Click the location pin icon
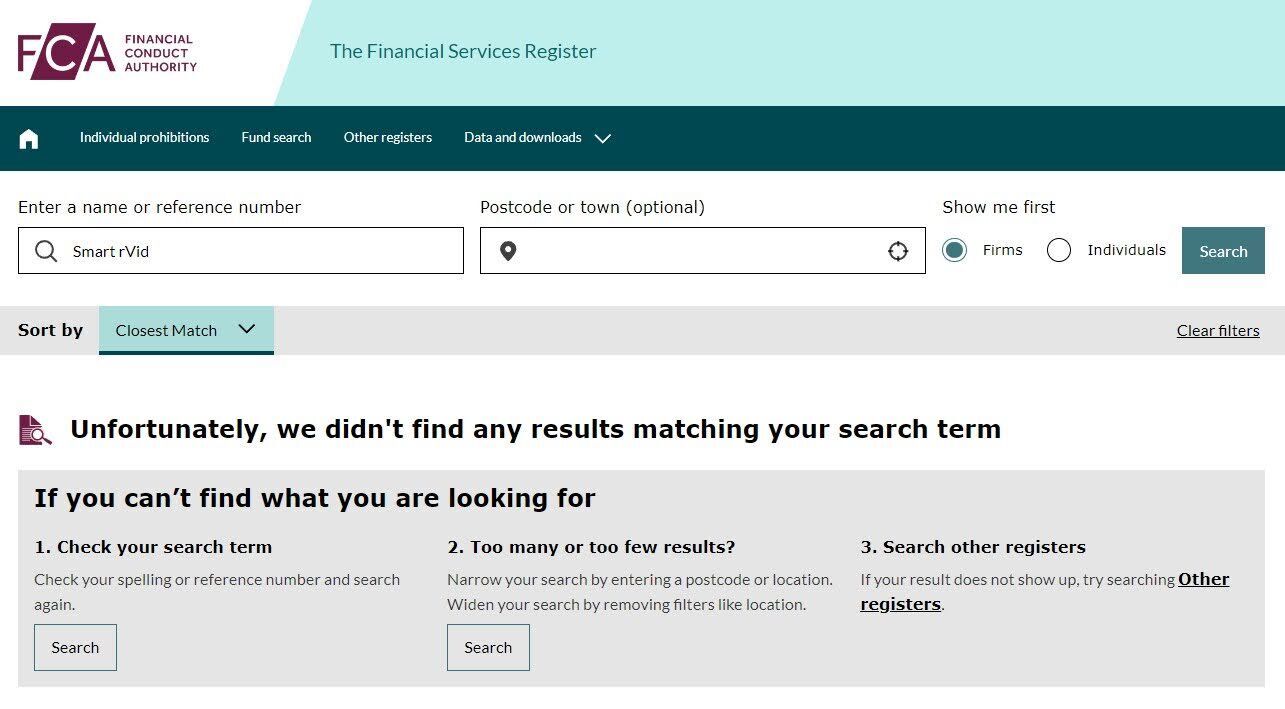The height and width of the screenshot is (709, 1285). point(508,251)
